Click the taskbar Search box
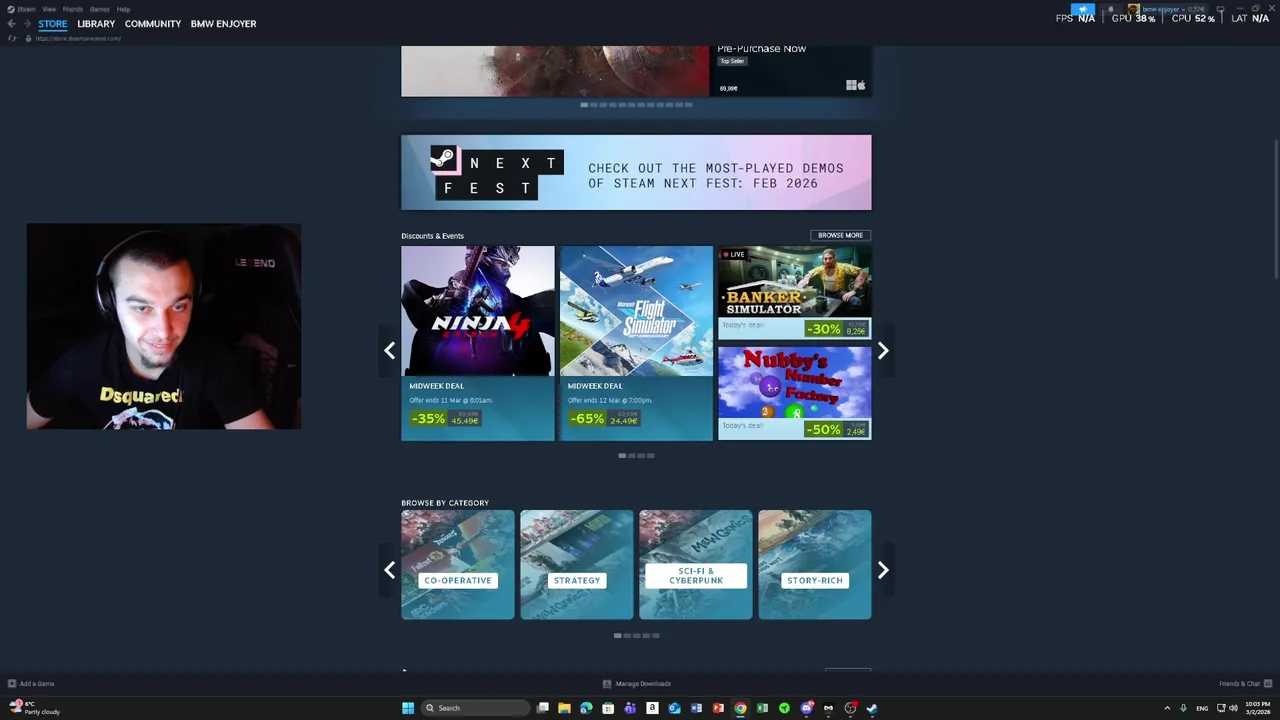 point(474,708)
